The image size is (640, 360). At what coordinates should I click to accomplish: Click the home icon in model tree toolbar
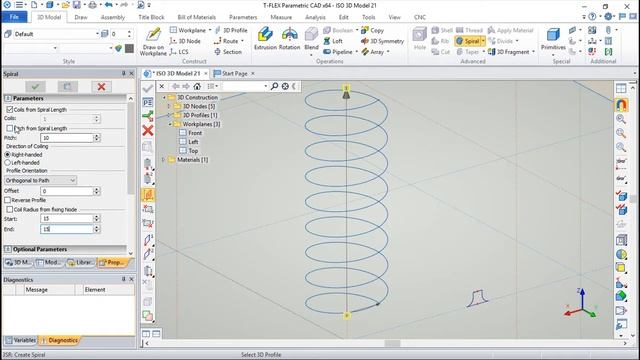click(x=197, y=86)
